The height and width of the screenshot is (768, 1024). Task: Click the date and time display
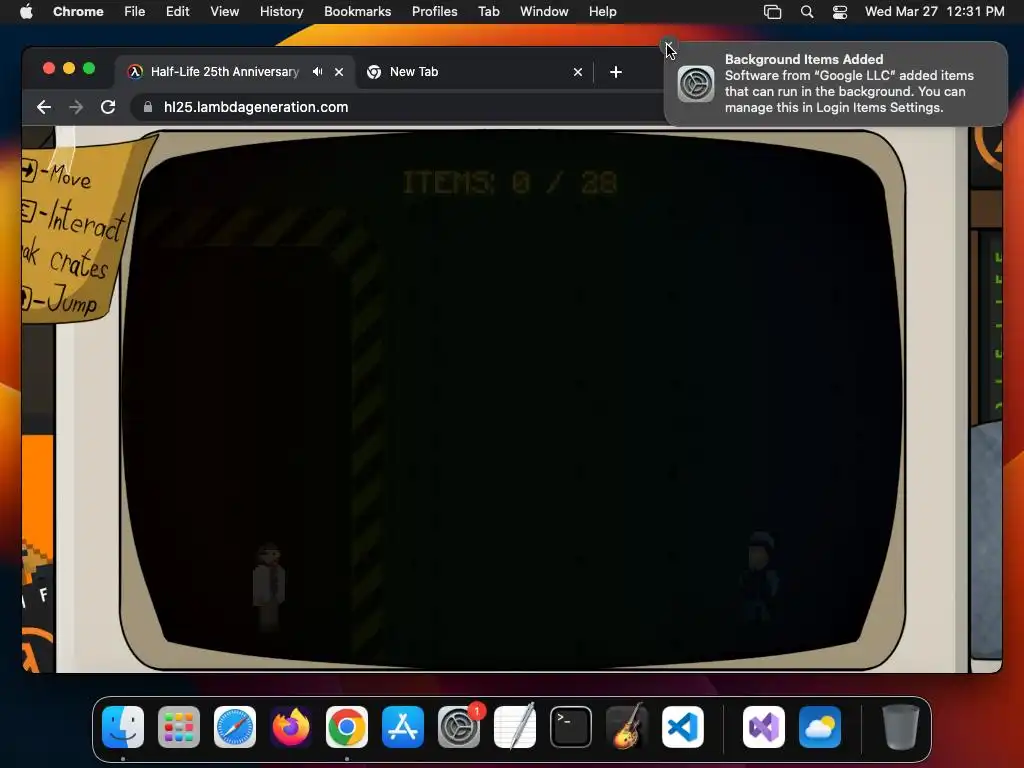point(935,11)
